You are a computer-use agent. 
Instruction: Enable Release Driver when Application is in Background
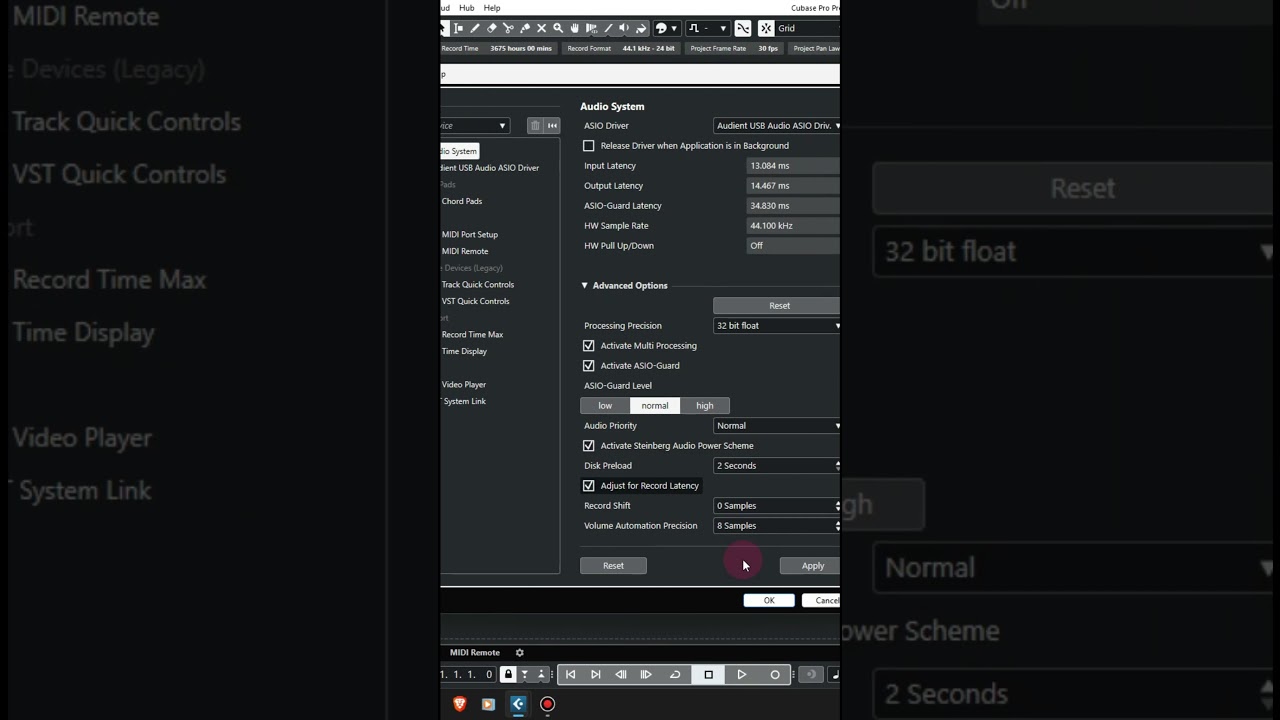589,146
